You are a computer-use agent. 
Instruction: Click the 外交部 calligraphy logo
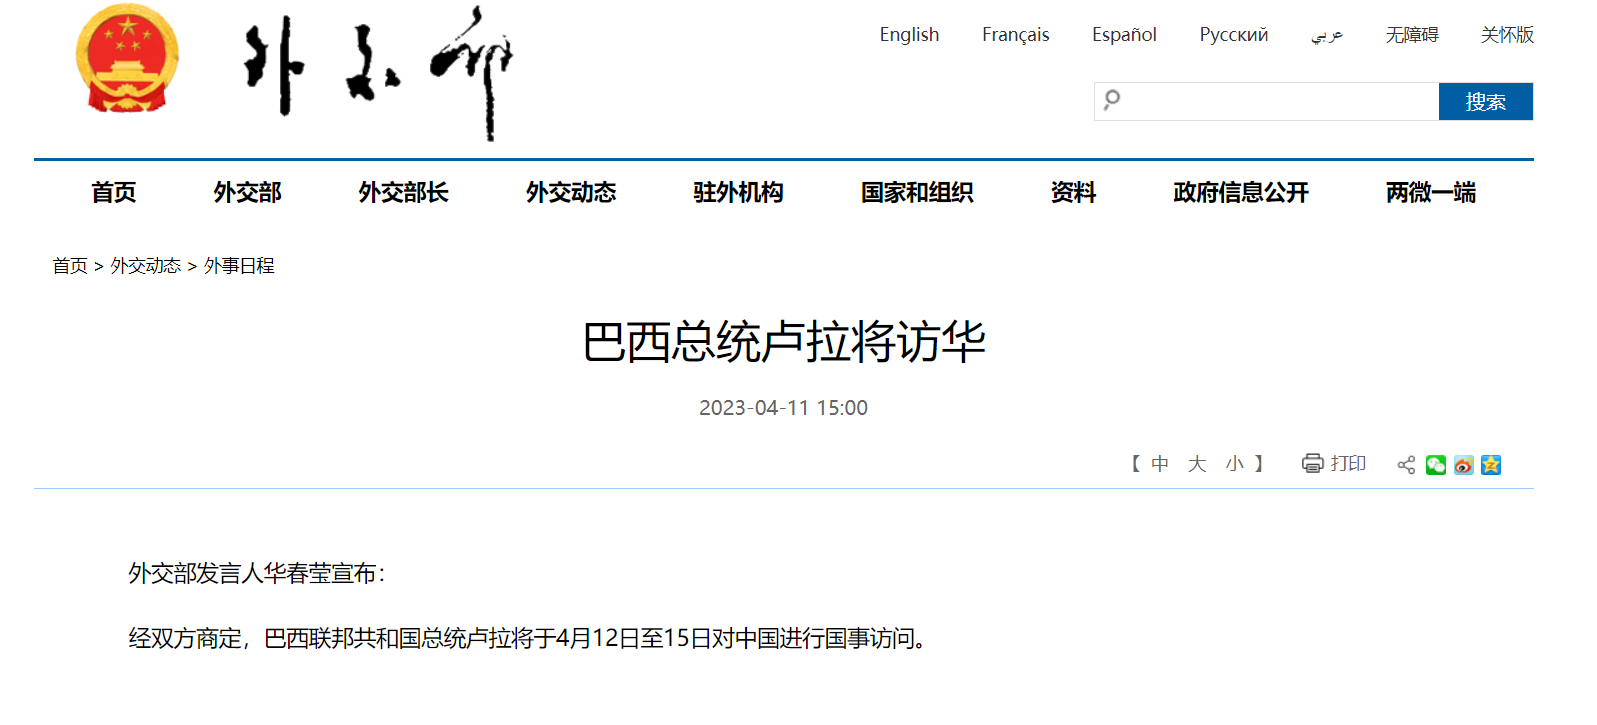point(378,72)
